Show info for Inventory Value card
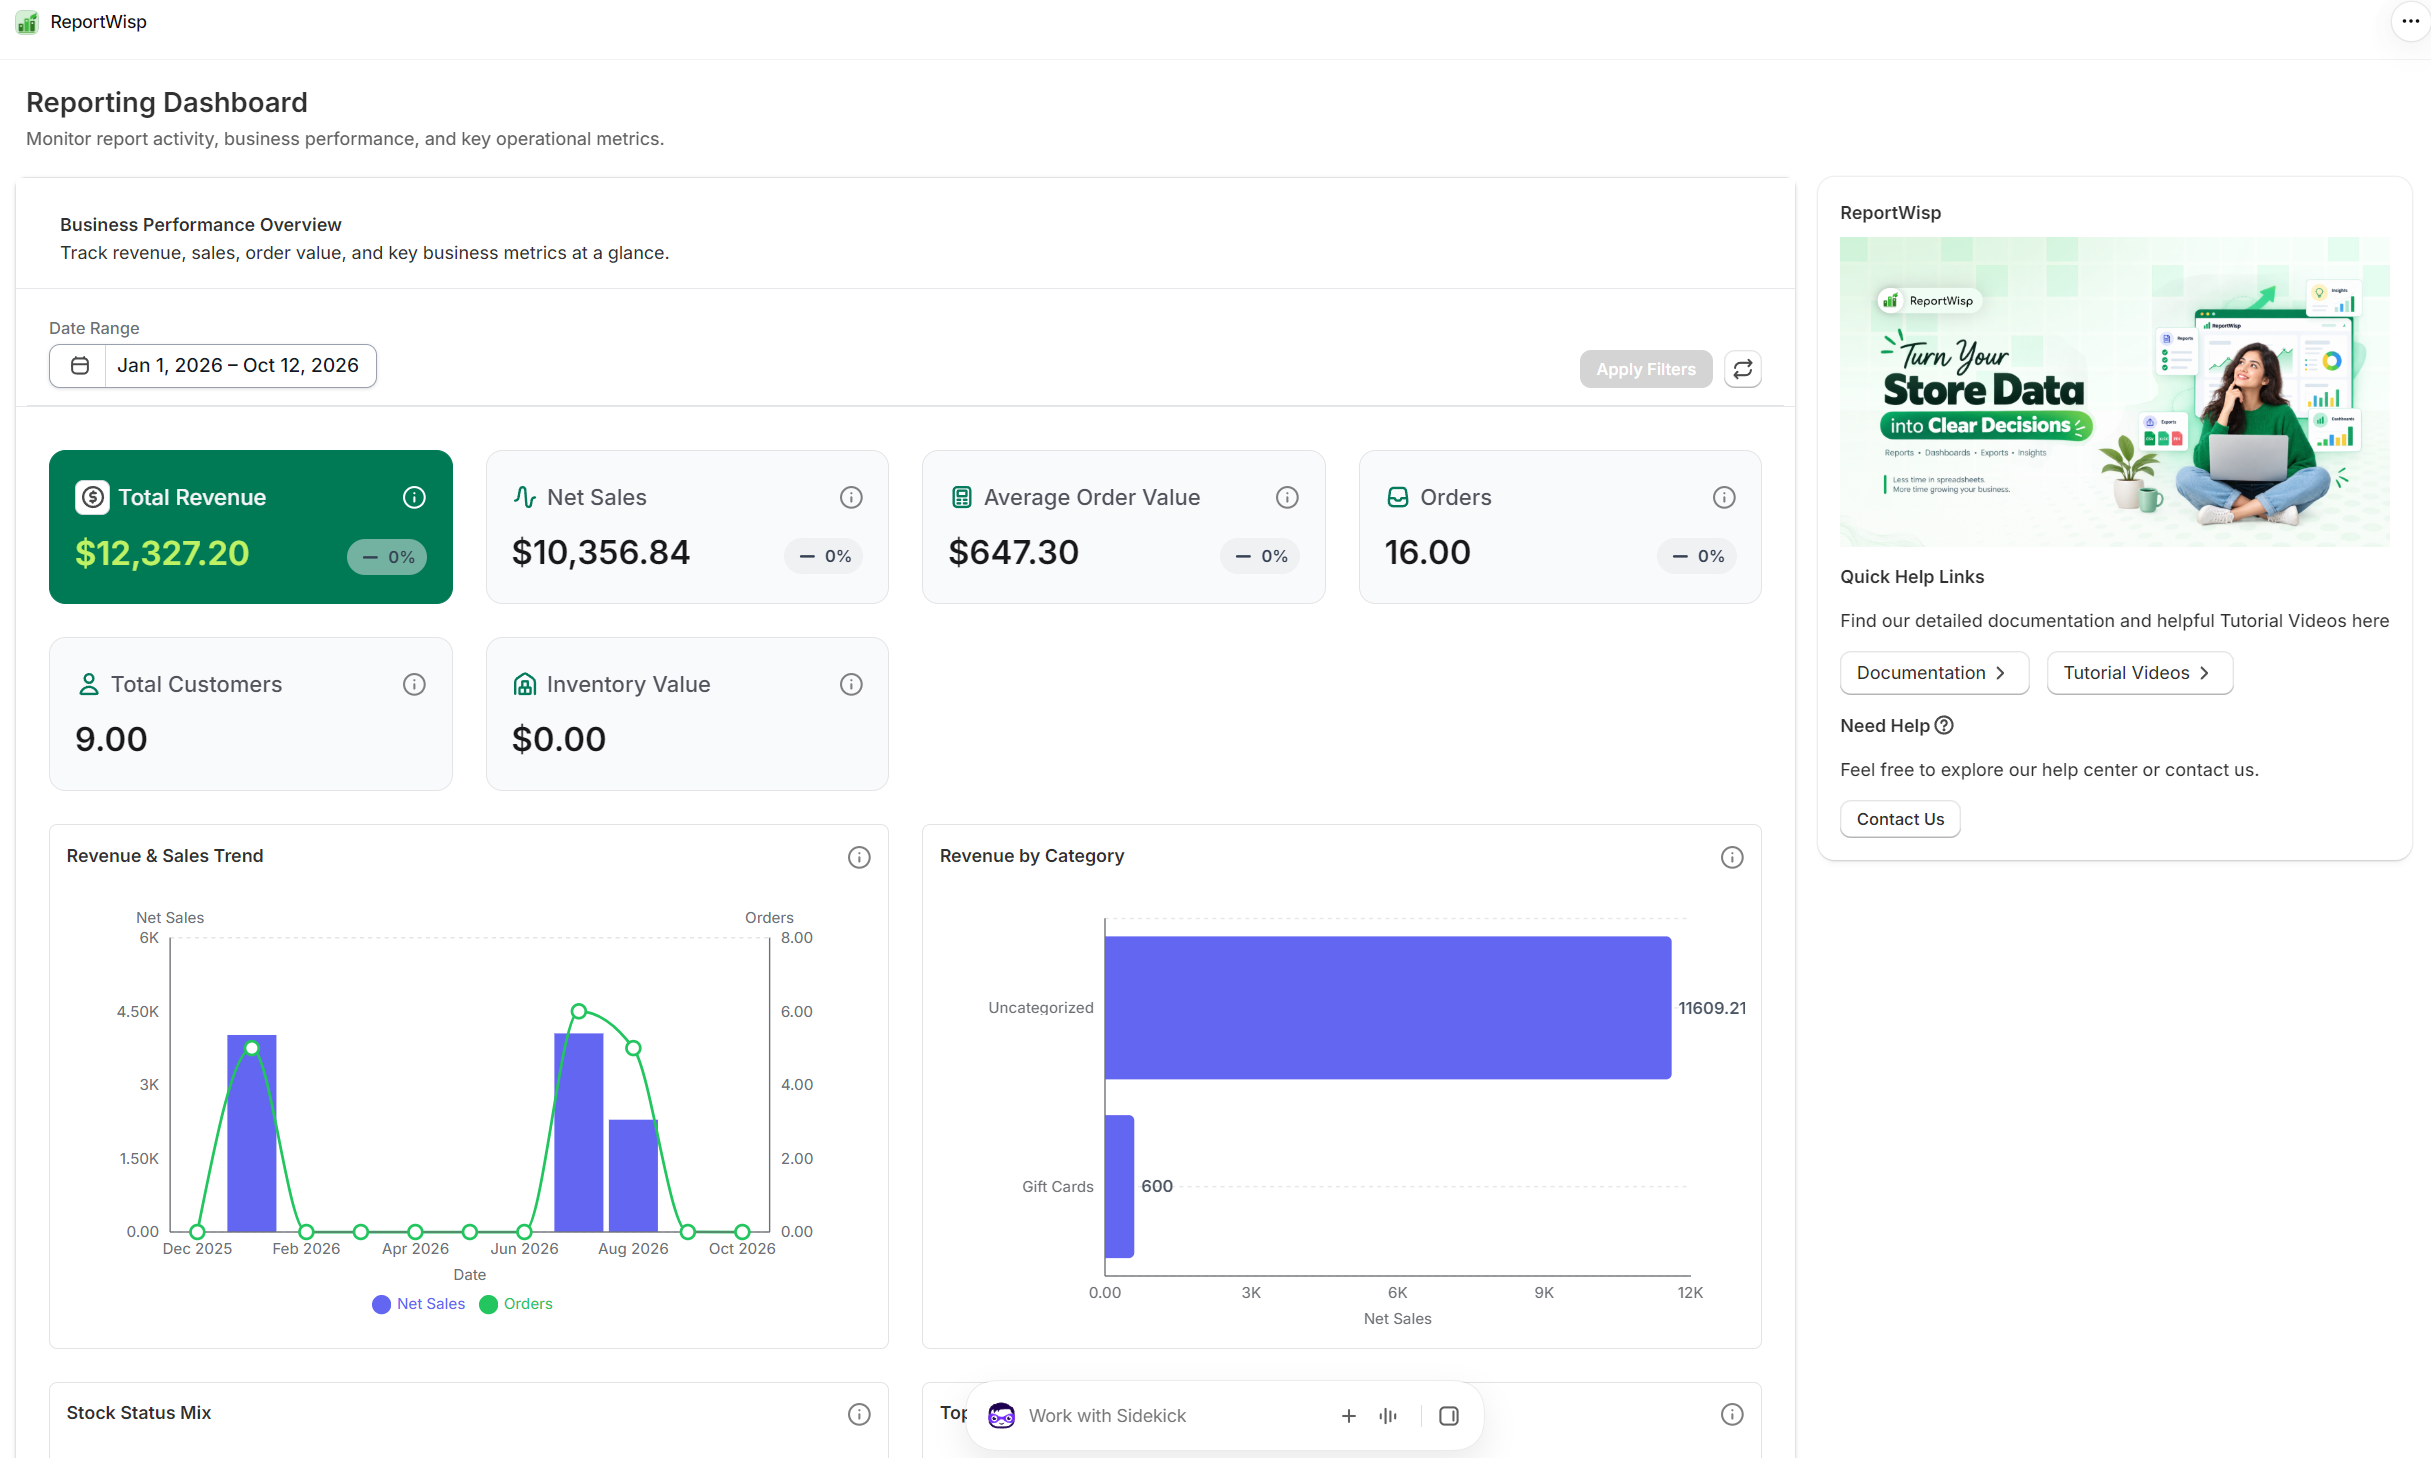2431x1458 pixels. click(x=851, y=684)
